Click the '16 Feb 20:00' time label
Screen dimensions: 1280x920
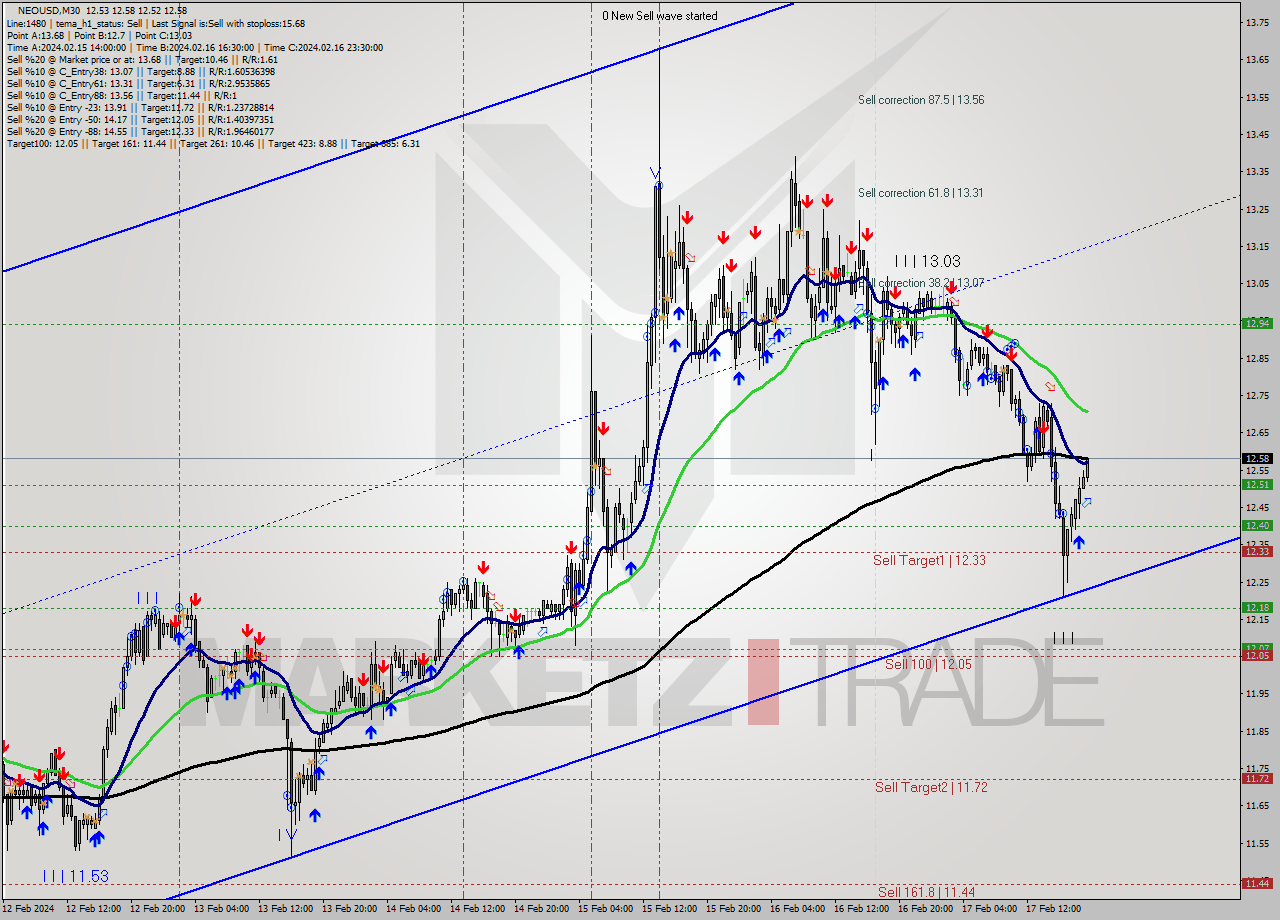coord(925,909)
